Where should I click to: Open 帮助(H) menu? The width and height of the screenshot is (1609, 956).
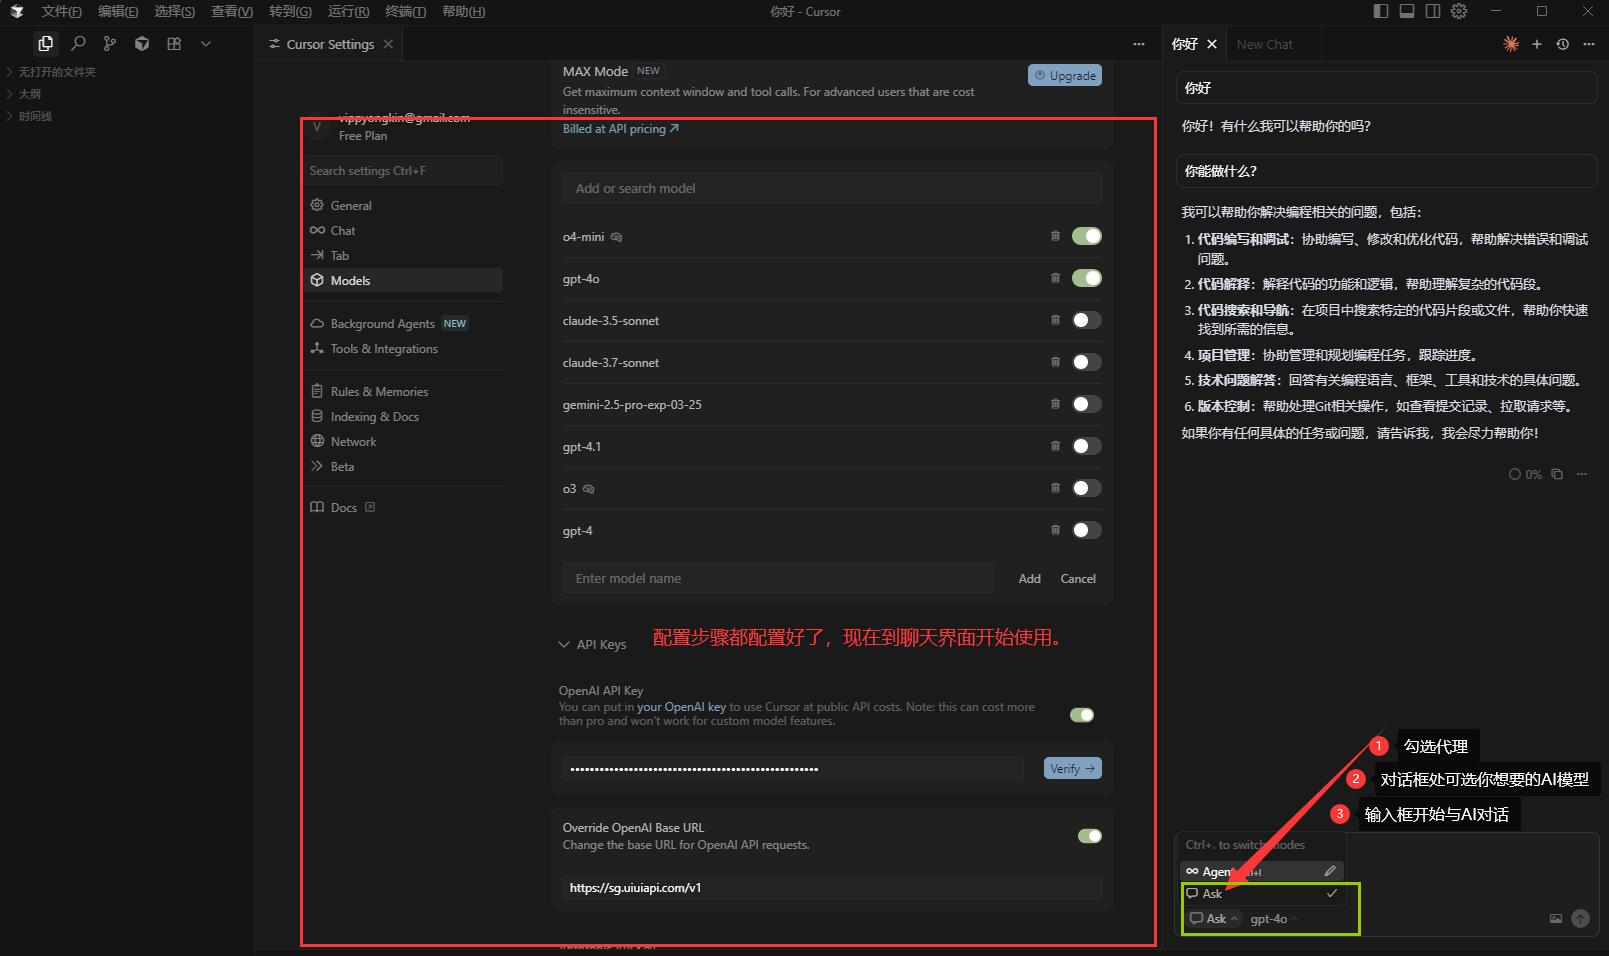coord(463,11)
